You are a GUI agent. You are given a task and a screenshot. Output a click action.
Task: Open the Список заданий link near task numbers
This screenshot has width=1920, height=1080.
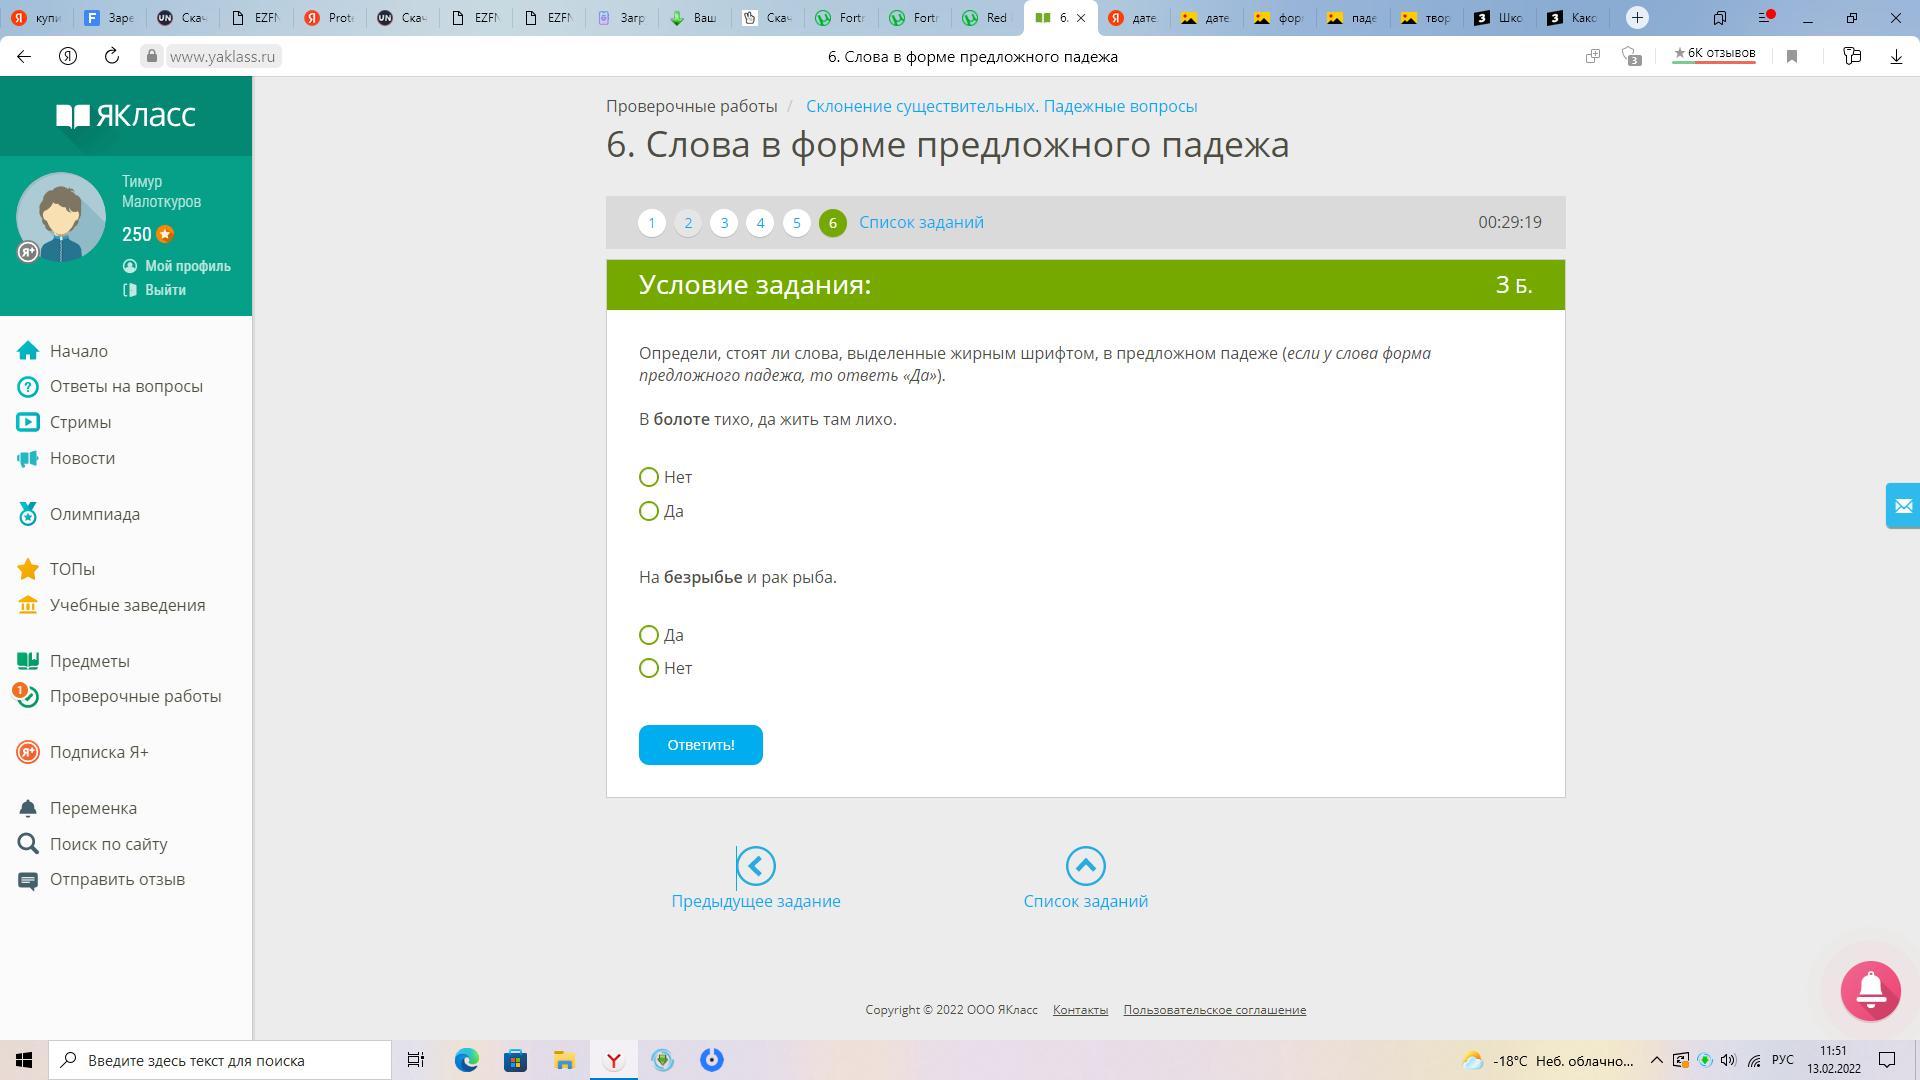pyautogui.click(x=920, y=222)
